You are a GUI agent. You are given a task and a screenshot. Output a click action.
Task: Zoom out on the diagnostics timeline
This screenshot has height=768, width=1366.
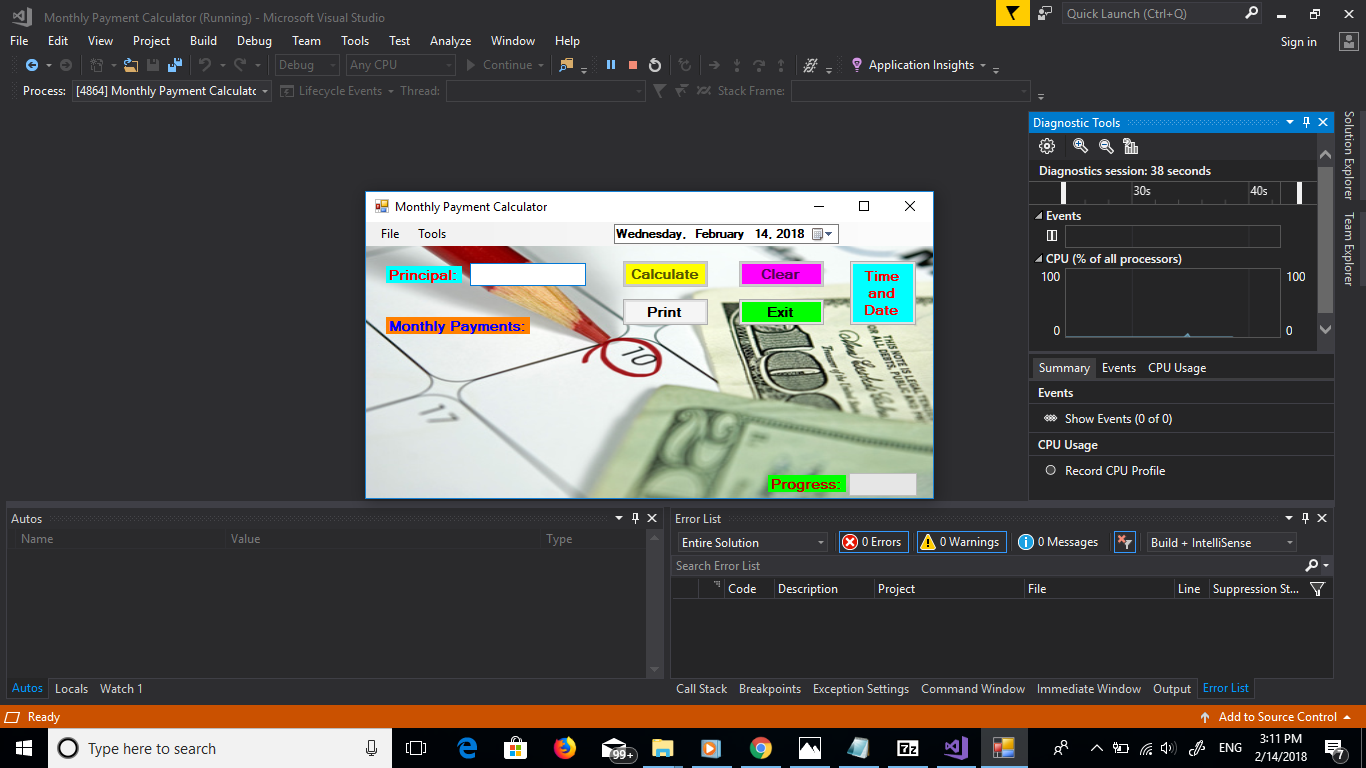[1105, 145]
